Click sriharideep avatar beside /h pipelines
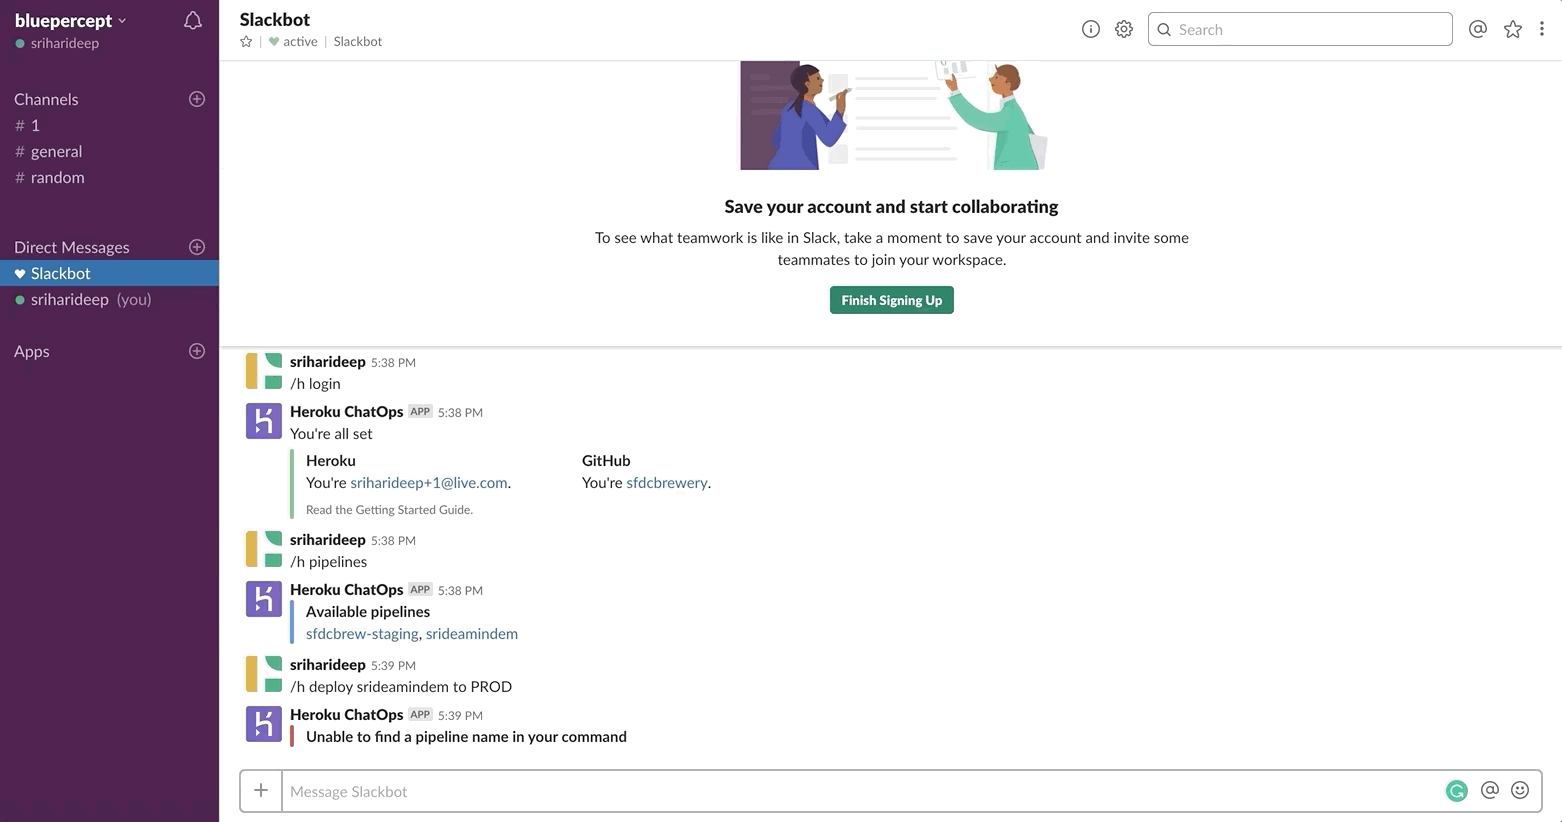The image size is (1562, 822). pyautogui.click(x=264, y=549)
